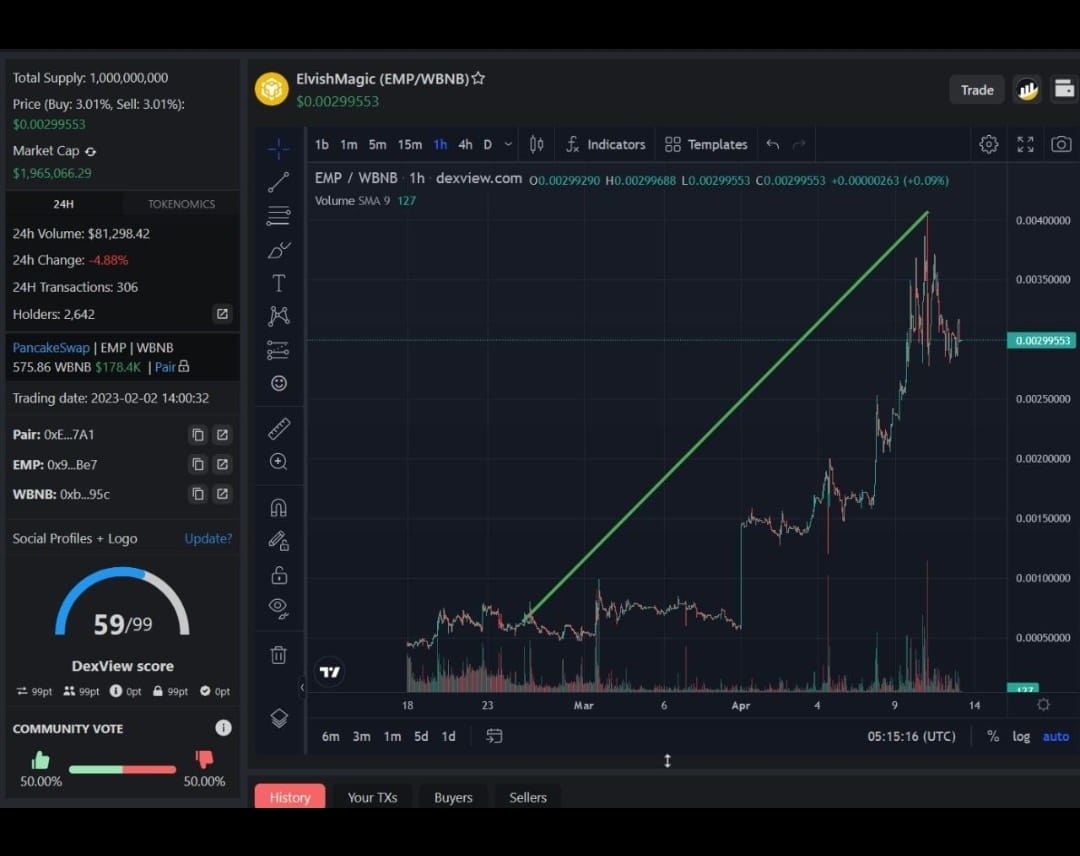Undo the last chart action
The width and height of the screenshot is (1080, 856).
coord(773,144)
